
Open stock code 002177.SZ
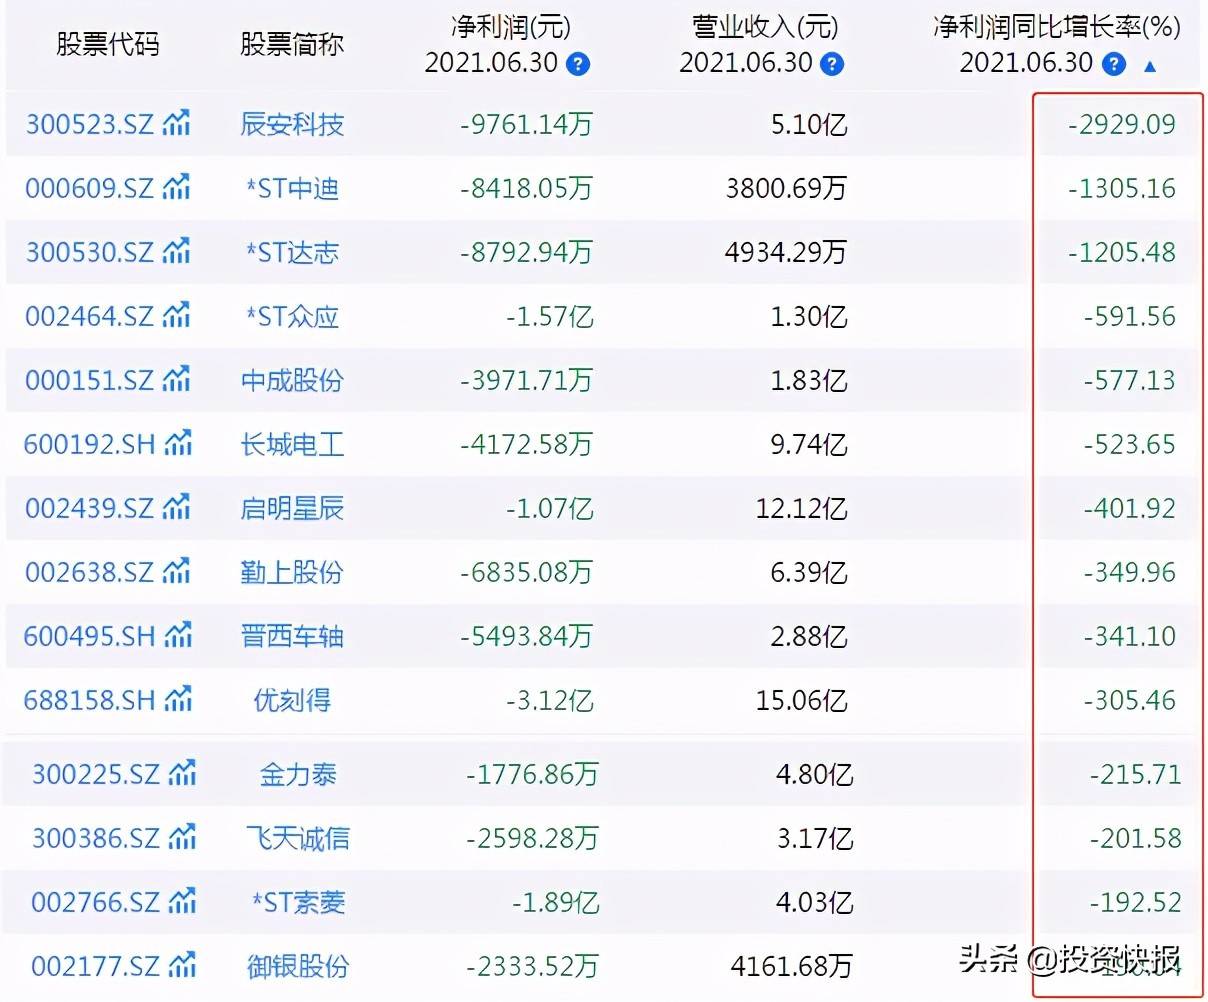[96, 966]
